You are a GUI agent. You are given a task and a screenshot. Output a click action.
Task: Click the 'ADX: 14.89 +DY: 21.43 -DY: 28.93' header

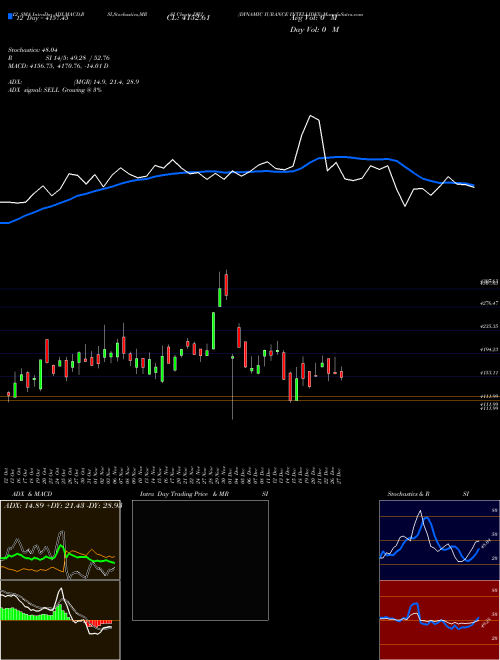(x=63, y=506)
